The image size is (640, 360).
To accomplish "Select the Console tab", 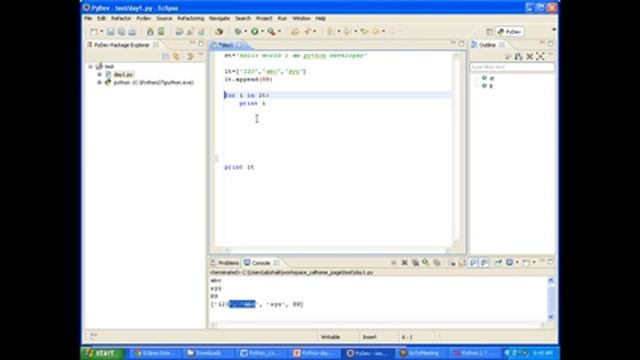I will click(258, 263).
